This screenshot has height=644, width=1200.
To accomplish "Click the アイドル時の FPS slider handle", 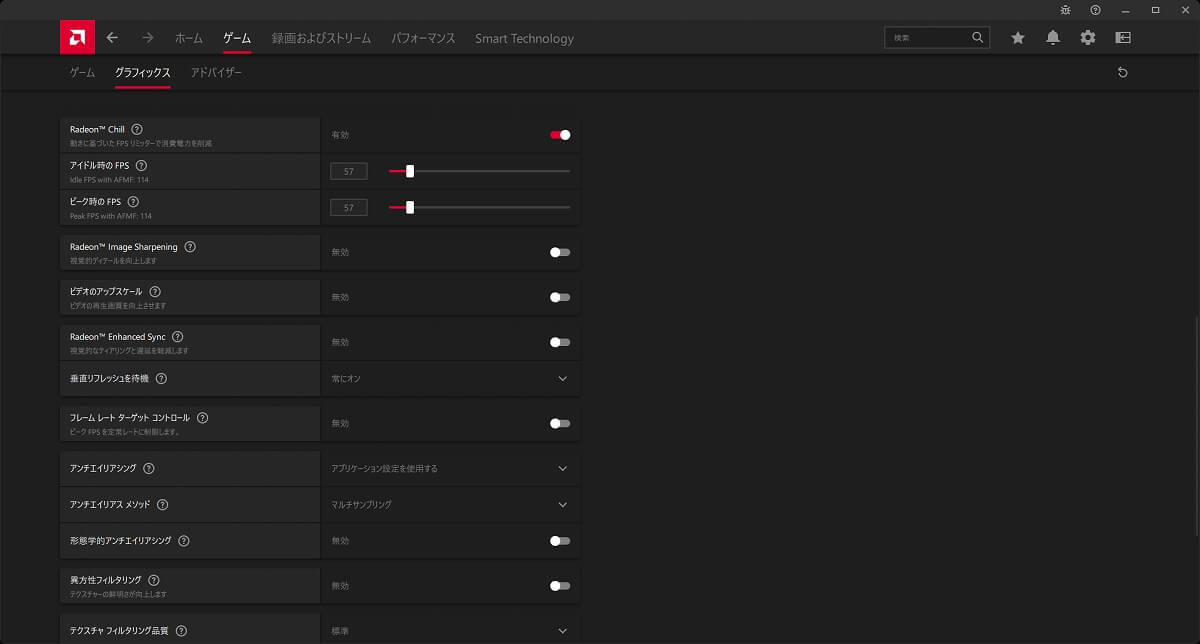I will (x=408, y=171).
